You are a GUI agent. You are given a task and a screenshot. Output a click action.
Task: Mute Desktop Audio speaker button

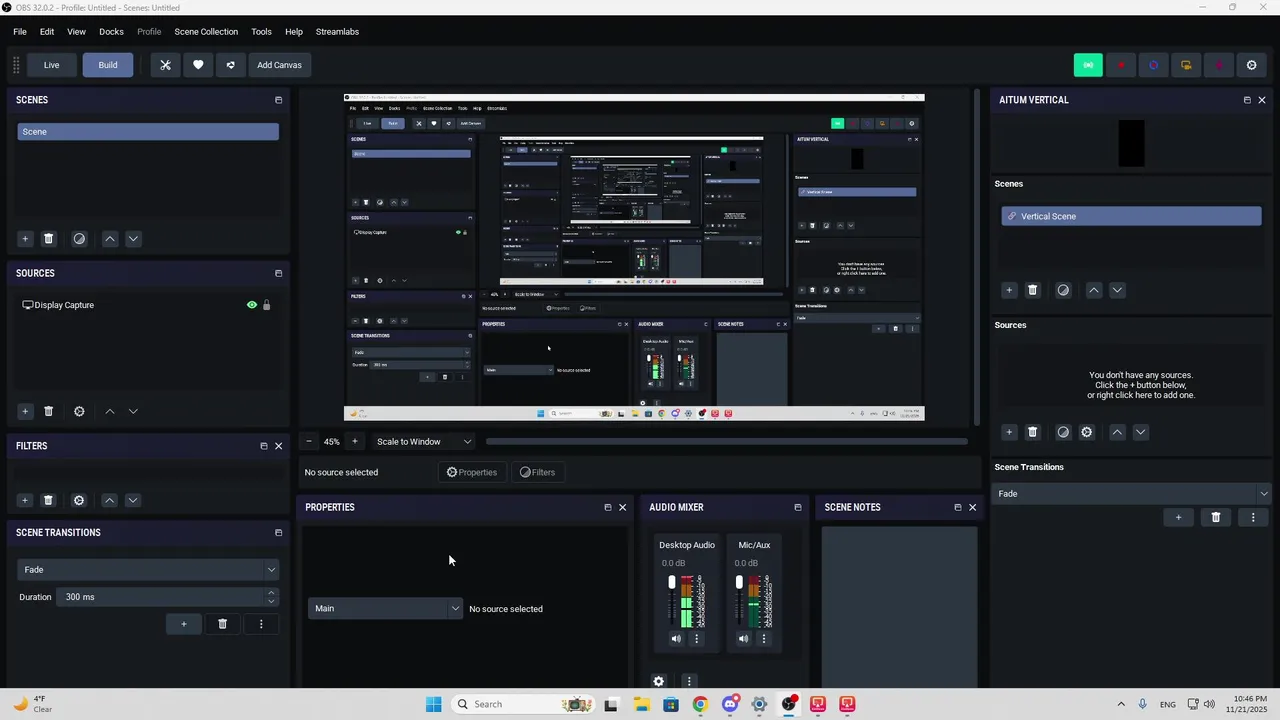[x=676, y=639]
